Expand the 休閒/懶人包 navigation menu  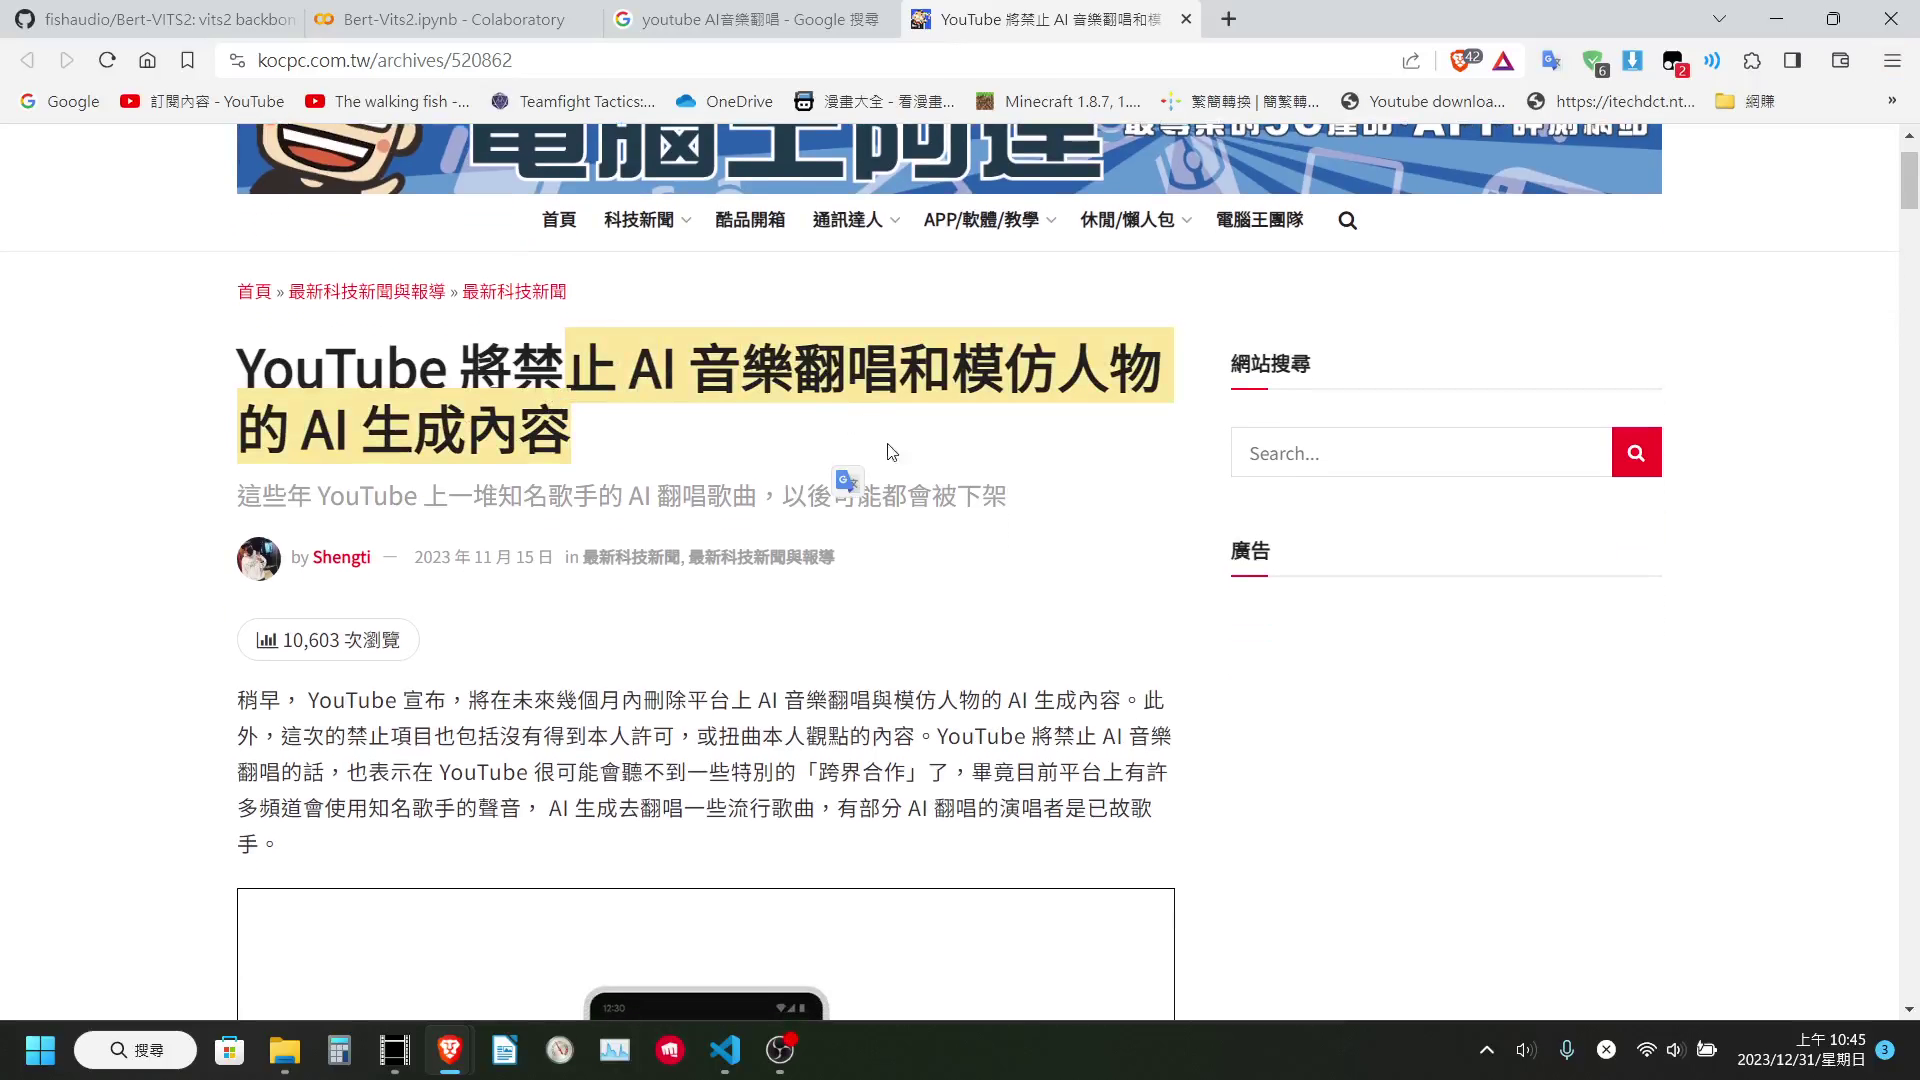(1136, 220)
